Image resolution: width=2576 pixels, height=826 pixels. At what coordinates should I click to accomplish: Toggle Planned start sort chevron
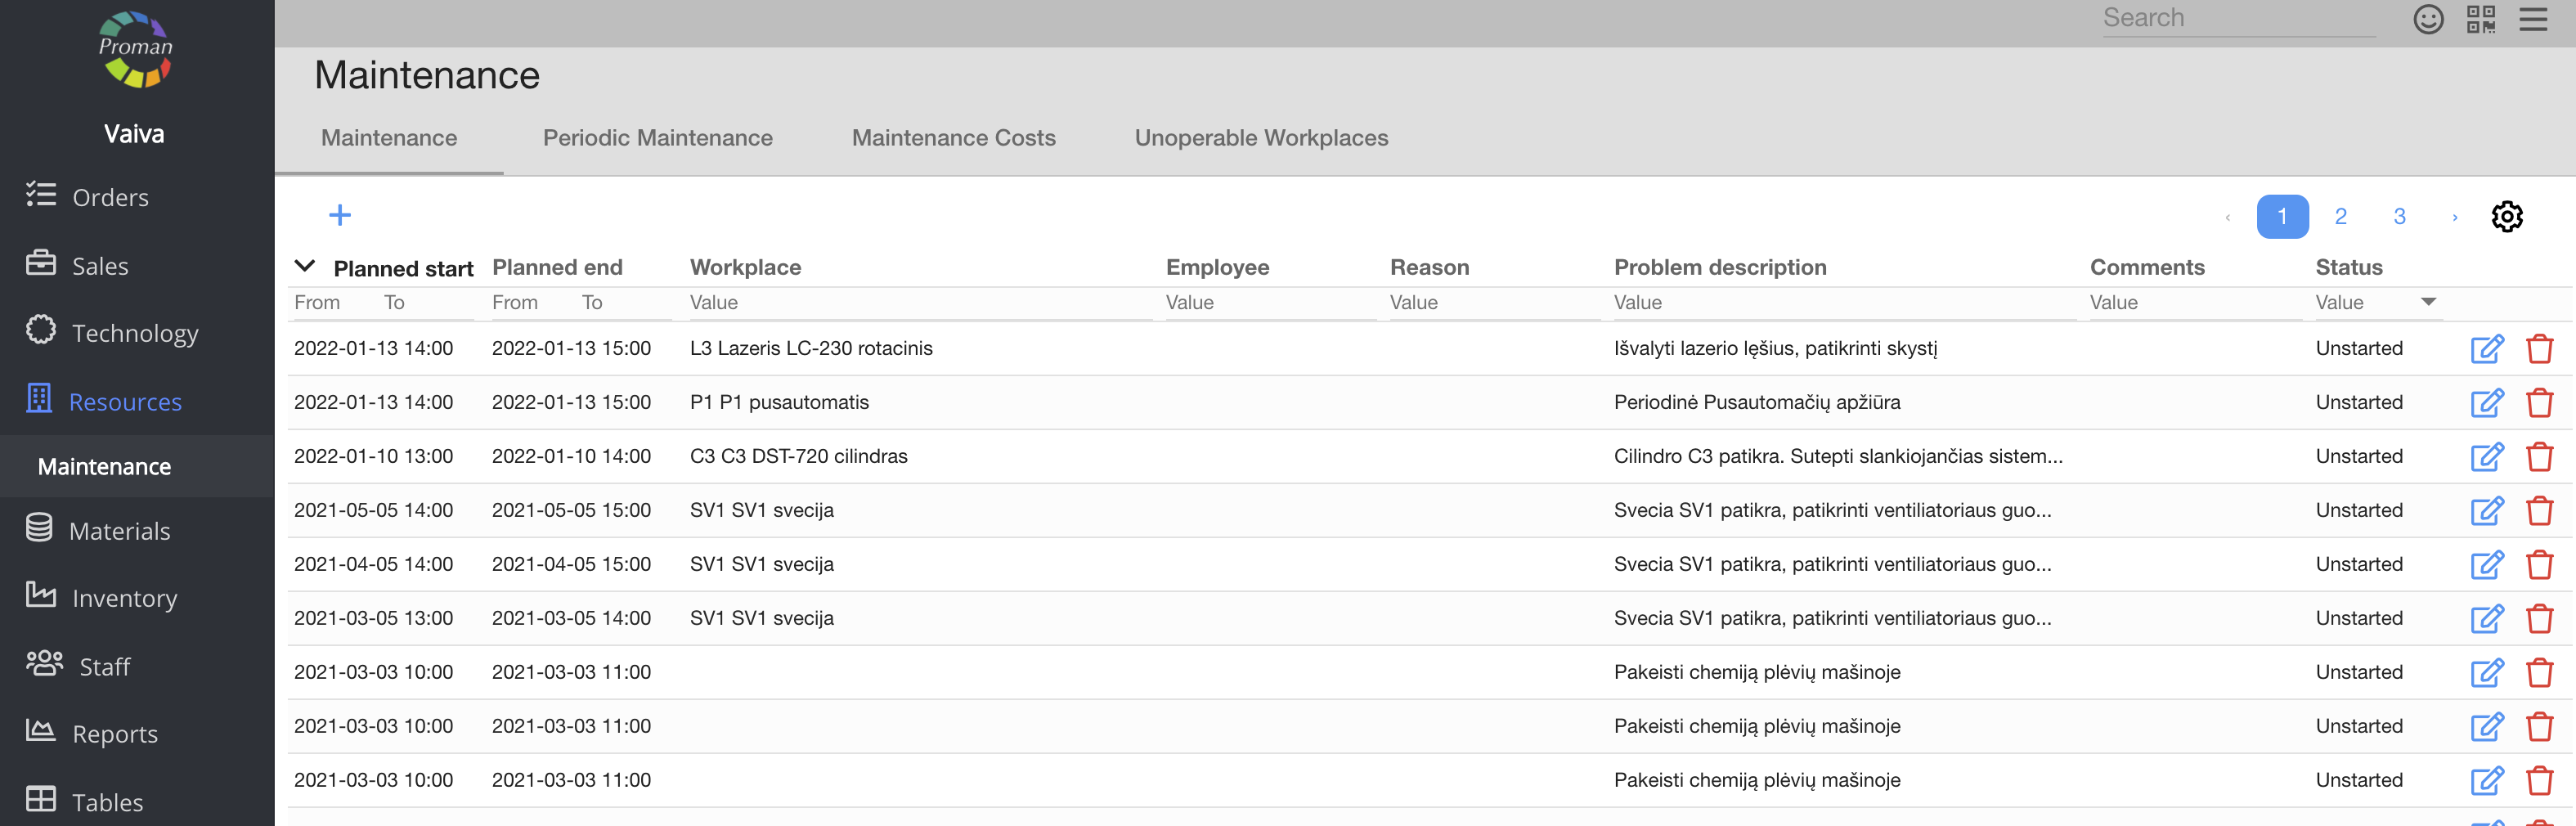[305, 267]
